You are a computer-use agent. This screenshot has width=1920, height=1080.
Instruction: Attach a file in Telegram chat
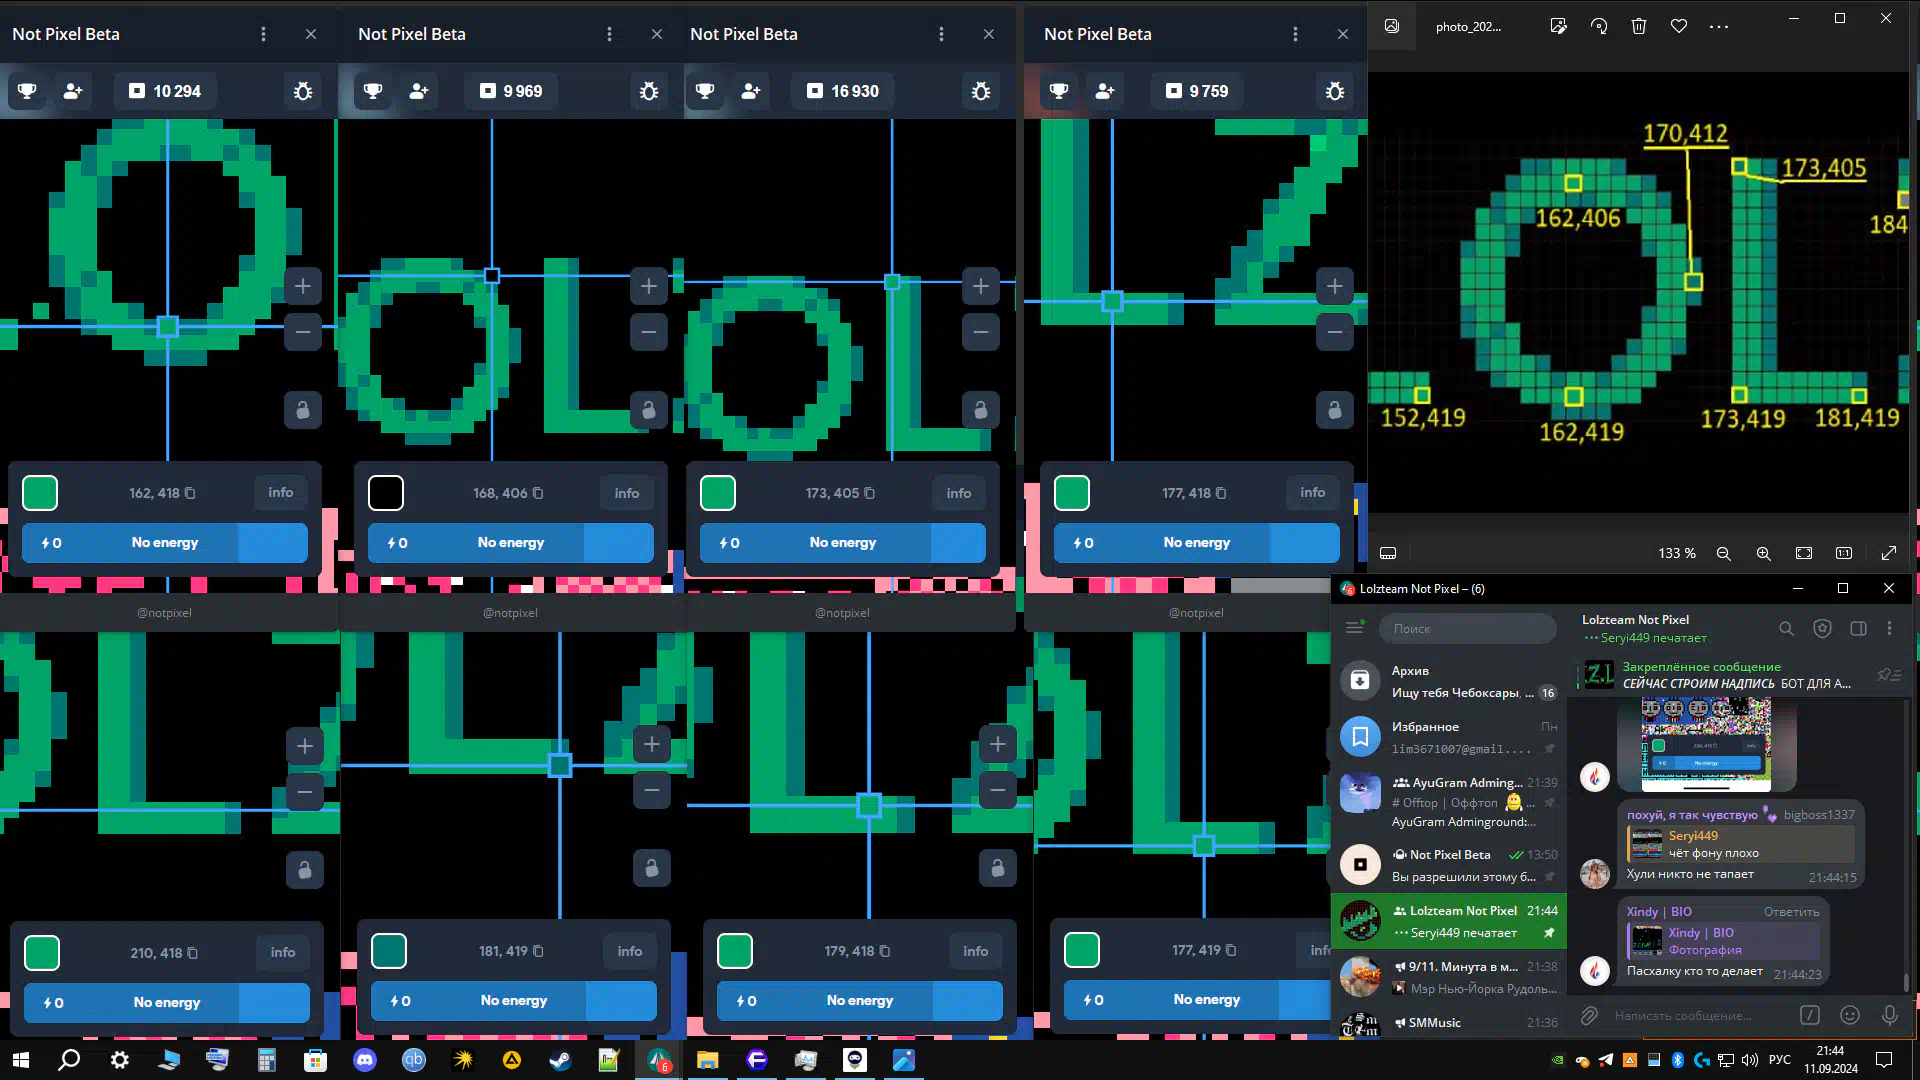click(x=1589, y=1016)
